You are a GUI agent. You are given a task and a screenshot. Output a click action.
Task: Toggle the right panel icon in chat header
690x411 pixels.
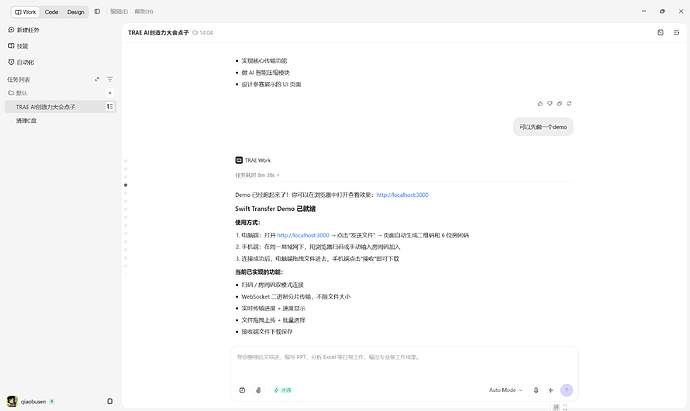pyautogui.click(x=676, y=33)
